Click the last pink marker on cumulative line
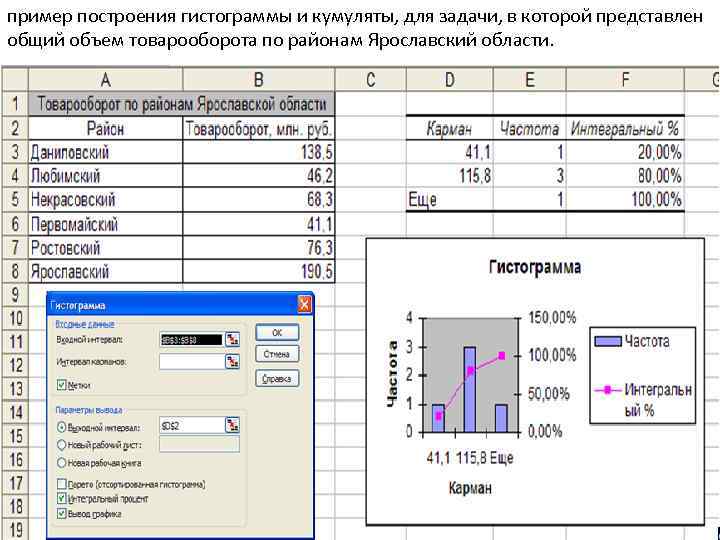The image size is (720, 540). click(501, 356)
